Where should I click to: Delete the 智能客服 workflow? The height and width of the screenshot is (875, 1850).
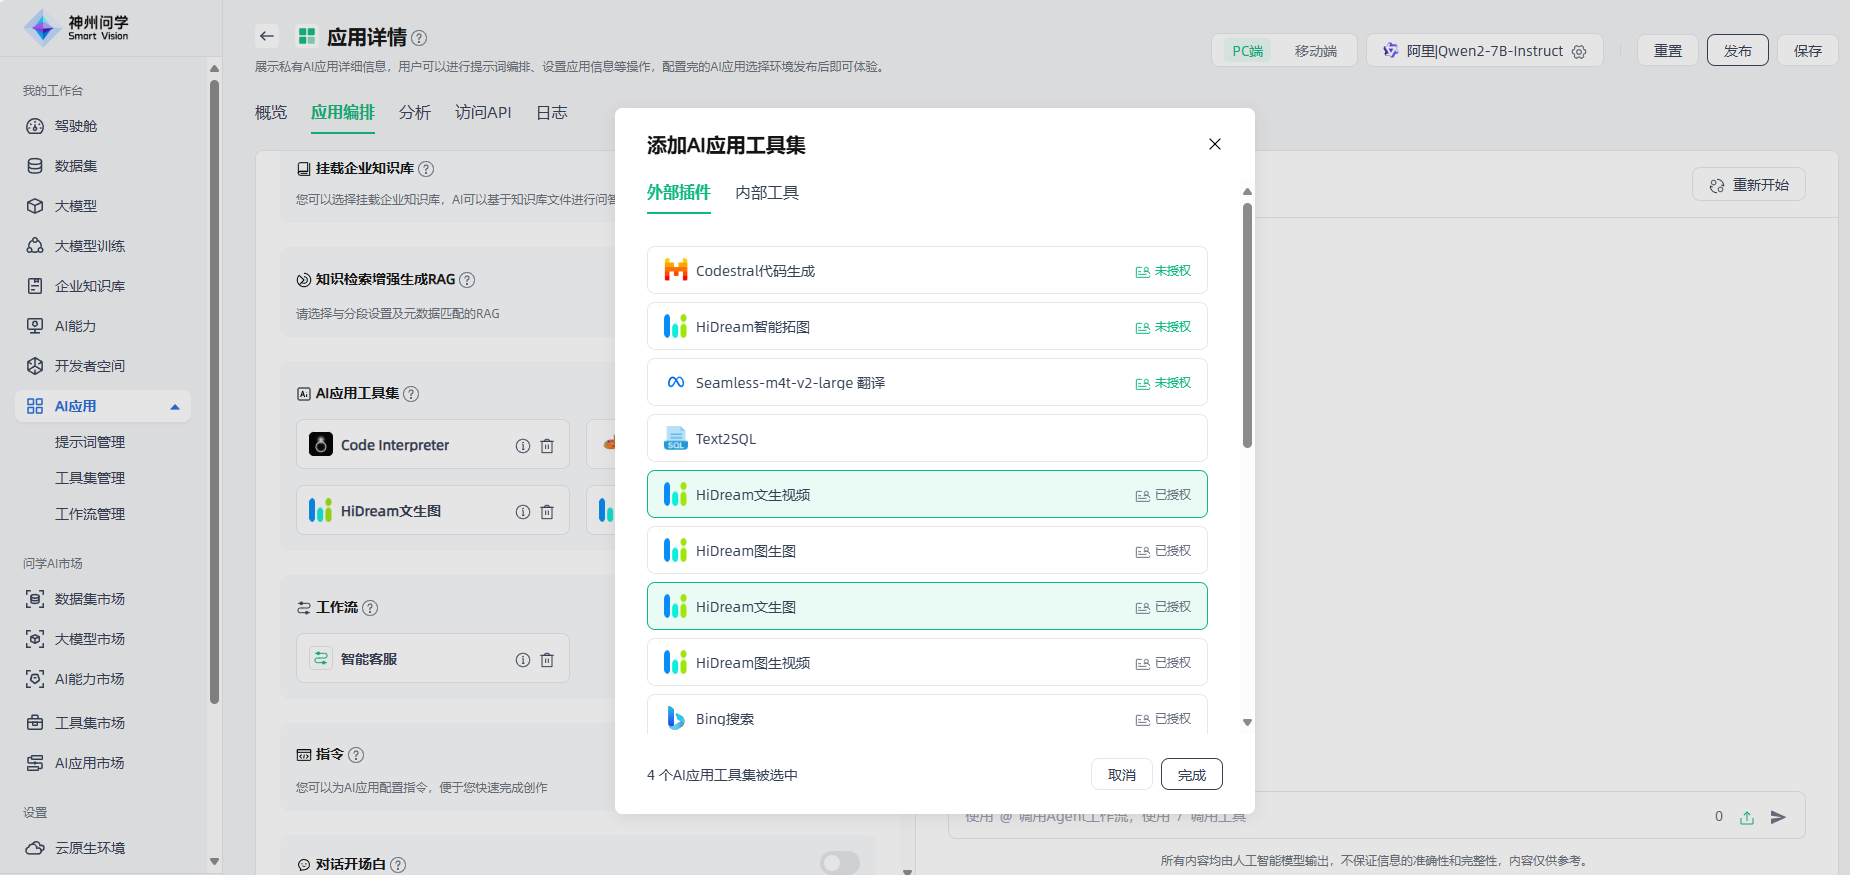pyautogui.click(x=547, y=660)
